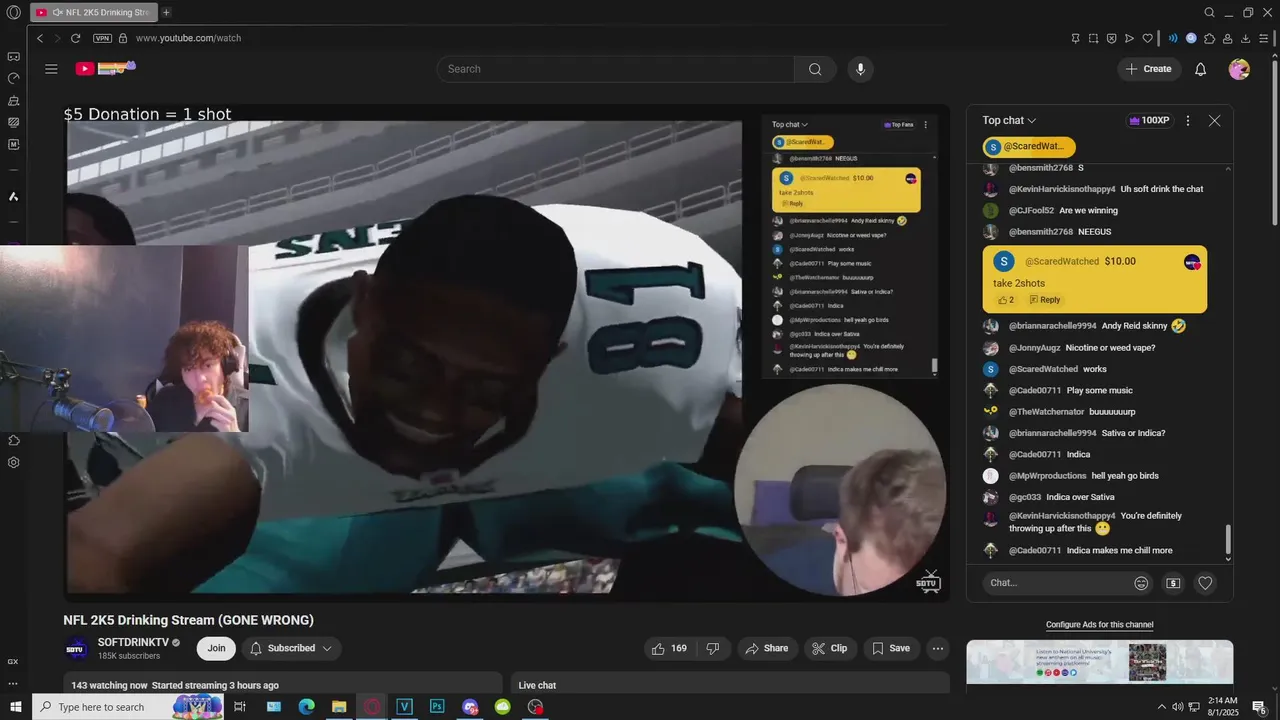Click the YouTube search field

click(615, 69)
